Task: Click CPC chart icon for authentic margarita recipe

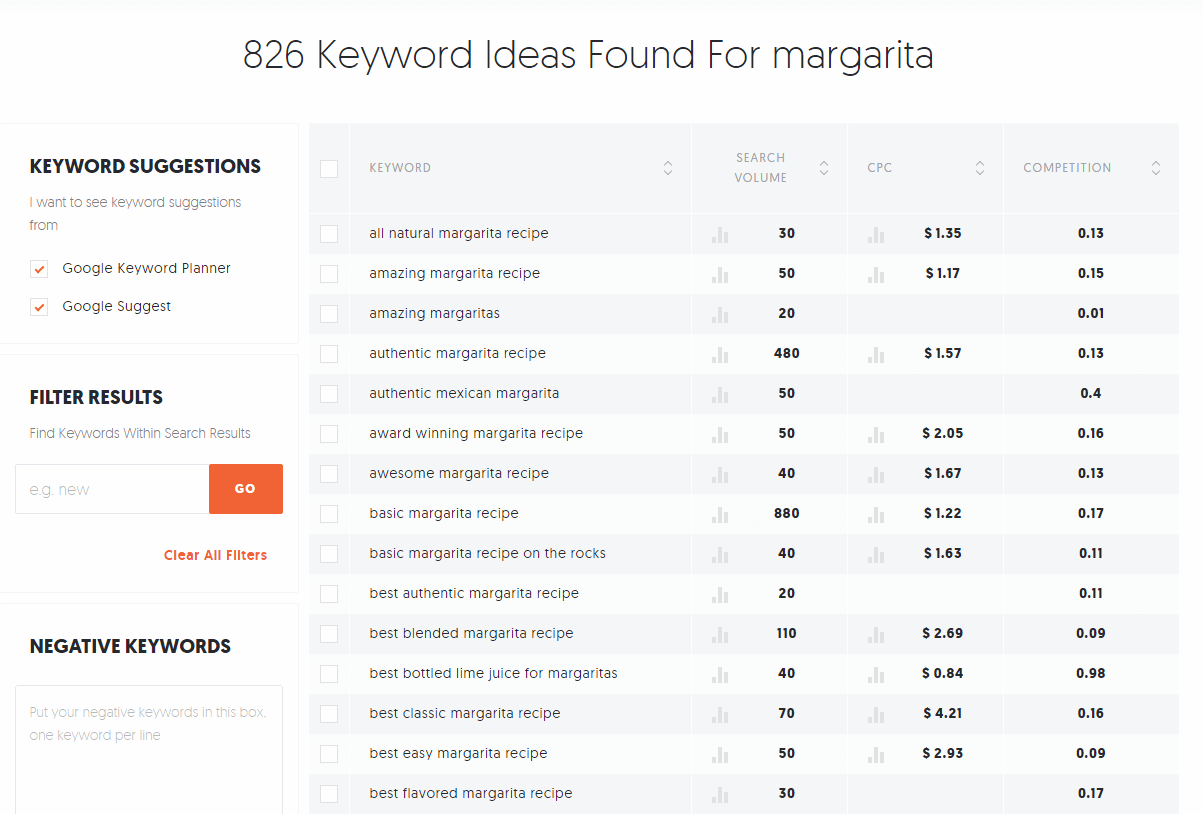Action: (x=876, y=354)
